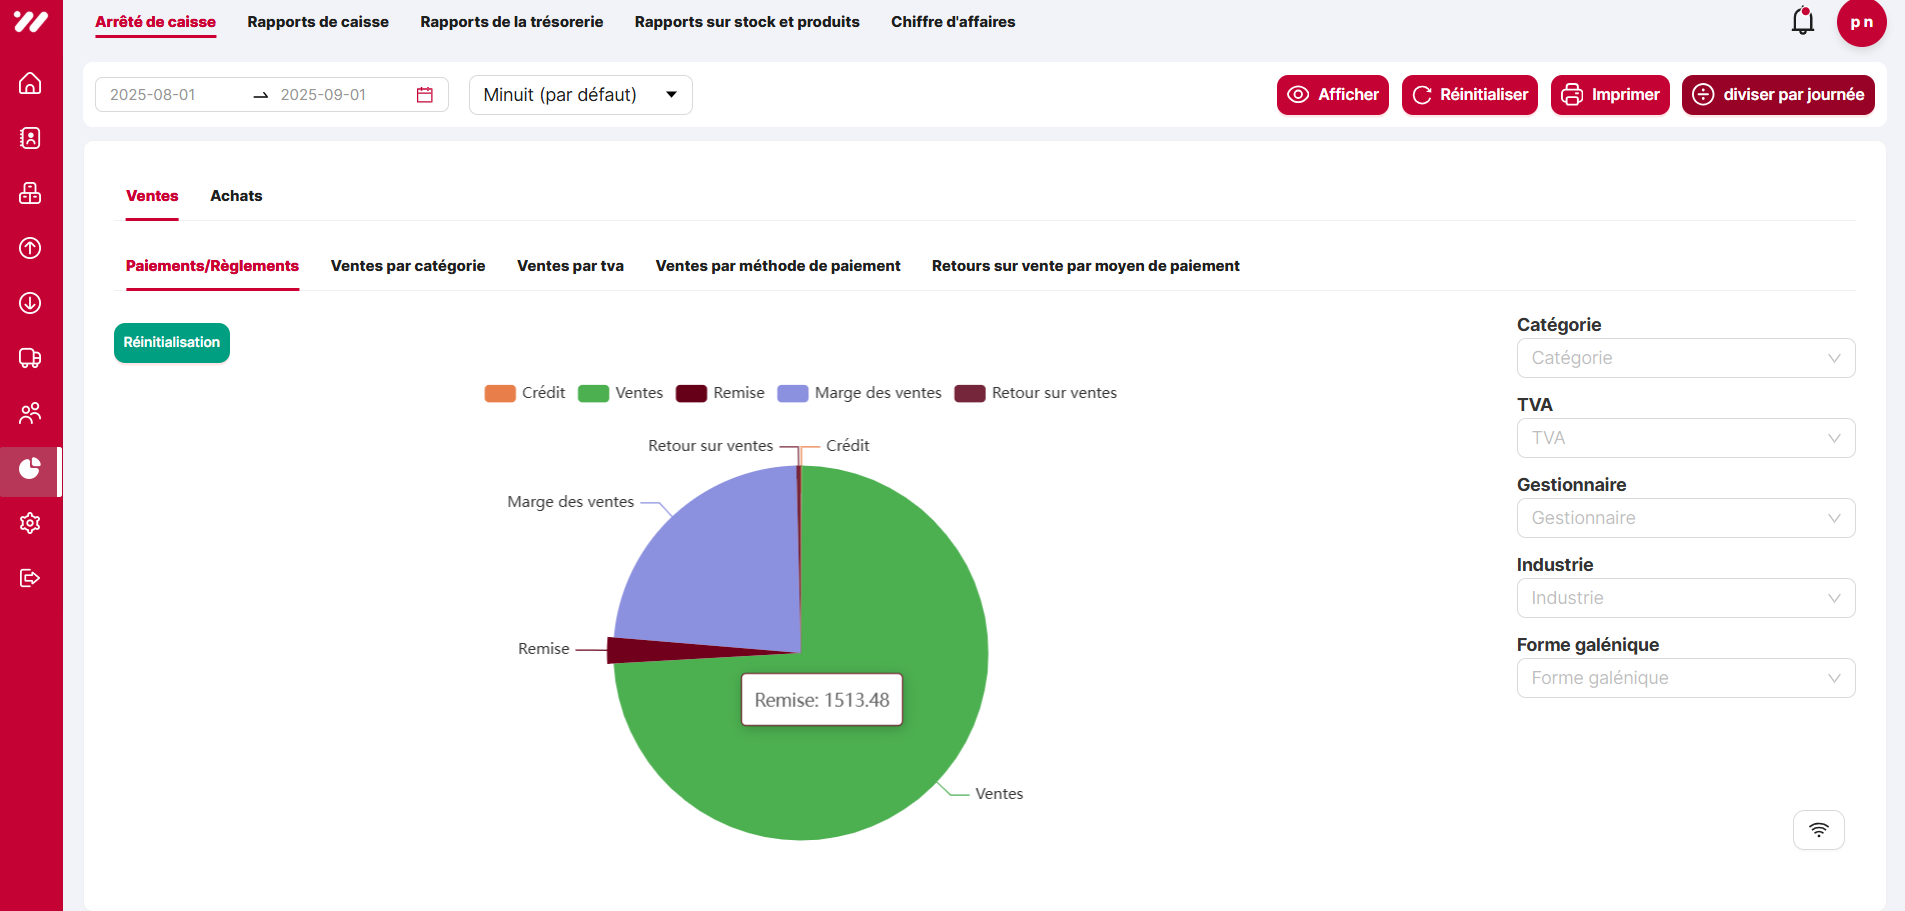
Task: Expand the Catégorie dropdown
Action: [1685, 358]
